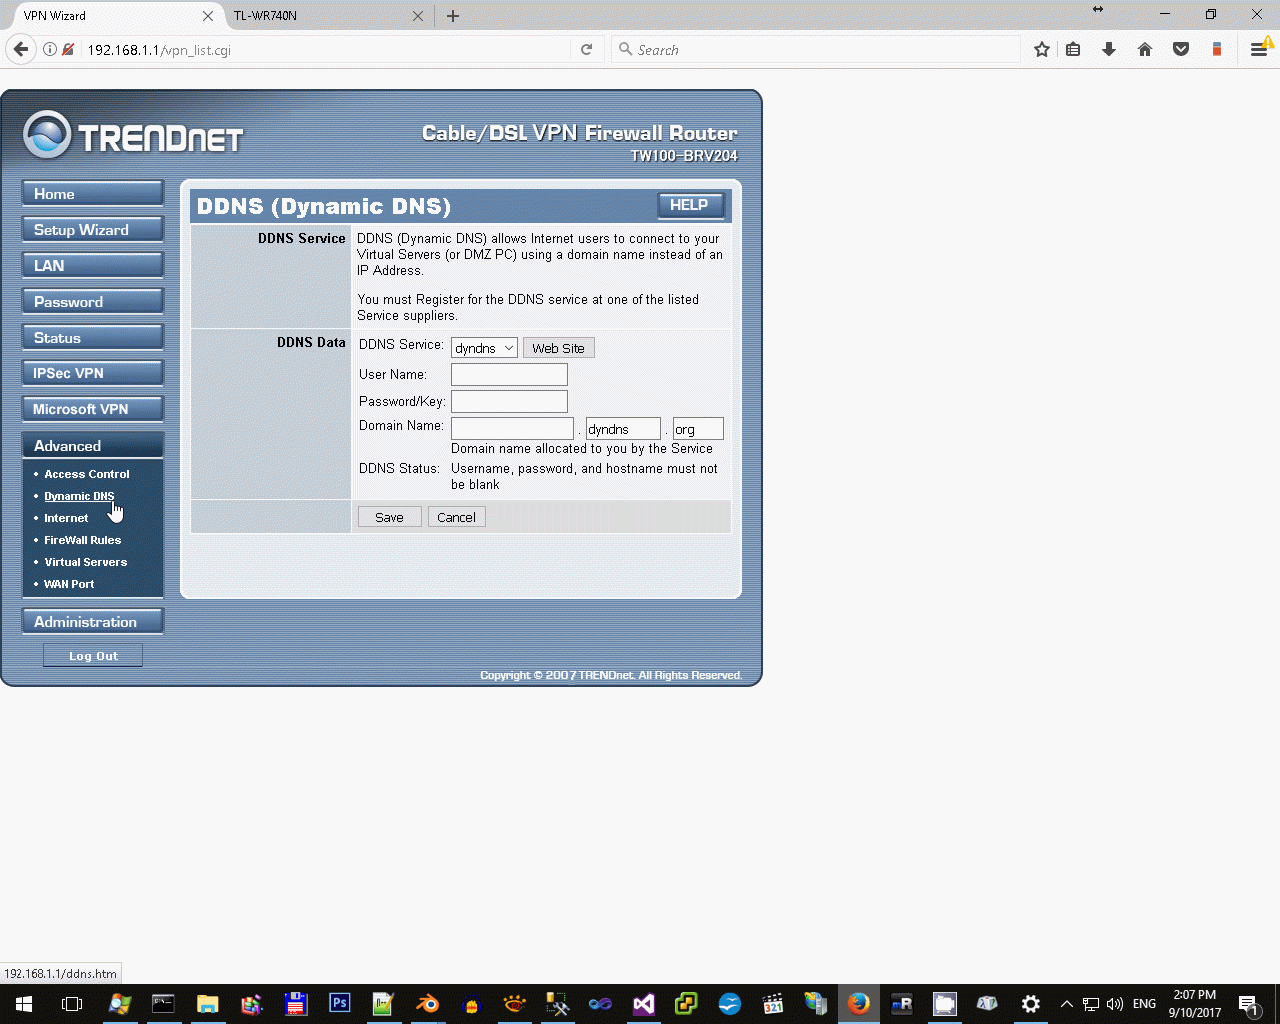Viewport: 1280px width, 1024px height.
Task: Open the IPSec VPN menu item
Action: (93, 373)
